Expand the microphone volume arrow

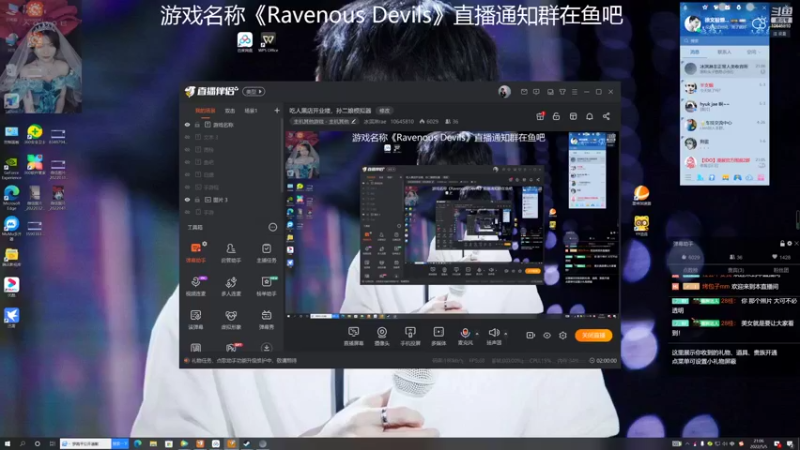[477, 334]
